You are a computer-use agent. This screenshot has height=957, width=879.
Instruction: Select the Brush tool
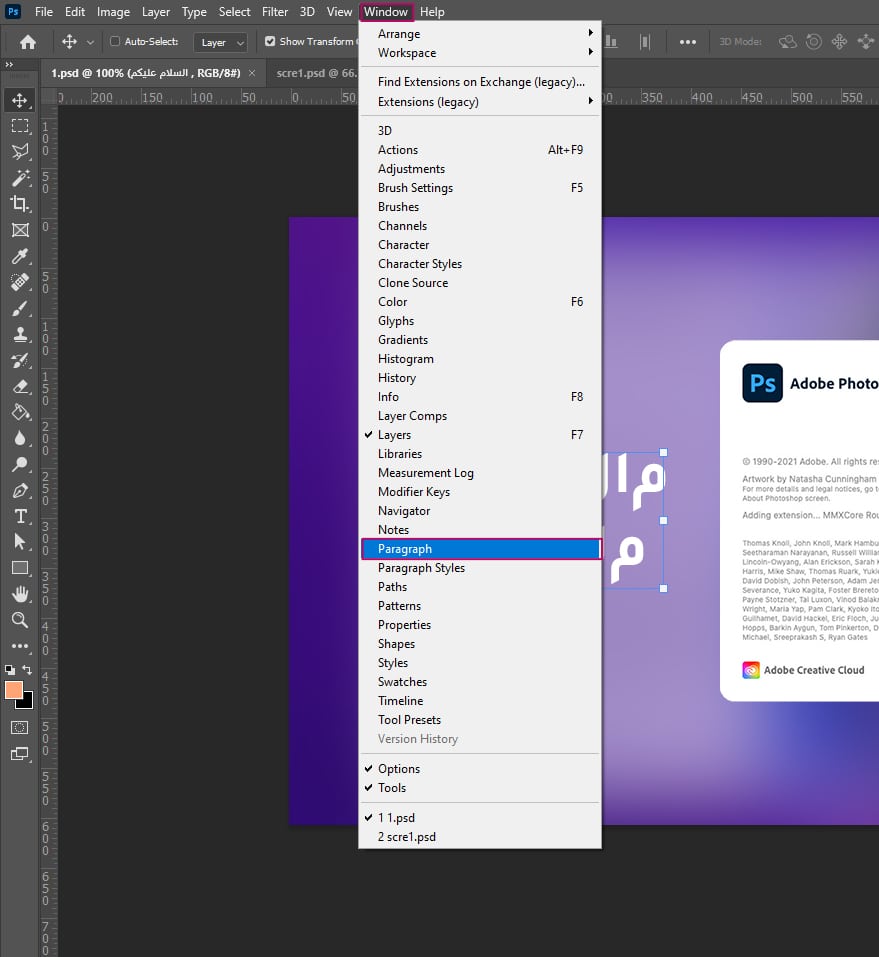[20, 308]
